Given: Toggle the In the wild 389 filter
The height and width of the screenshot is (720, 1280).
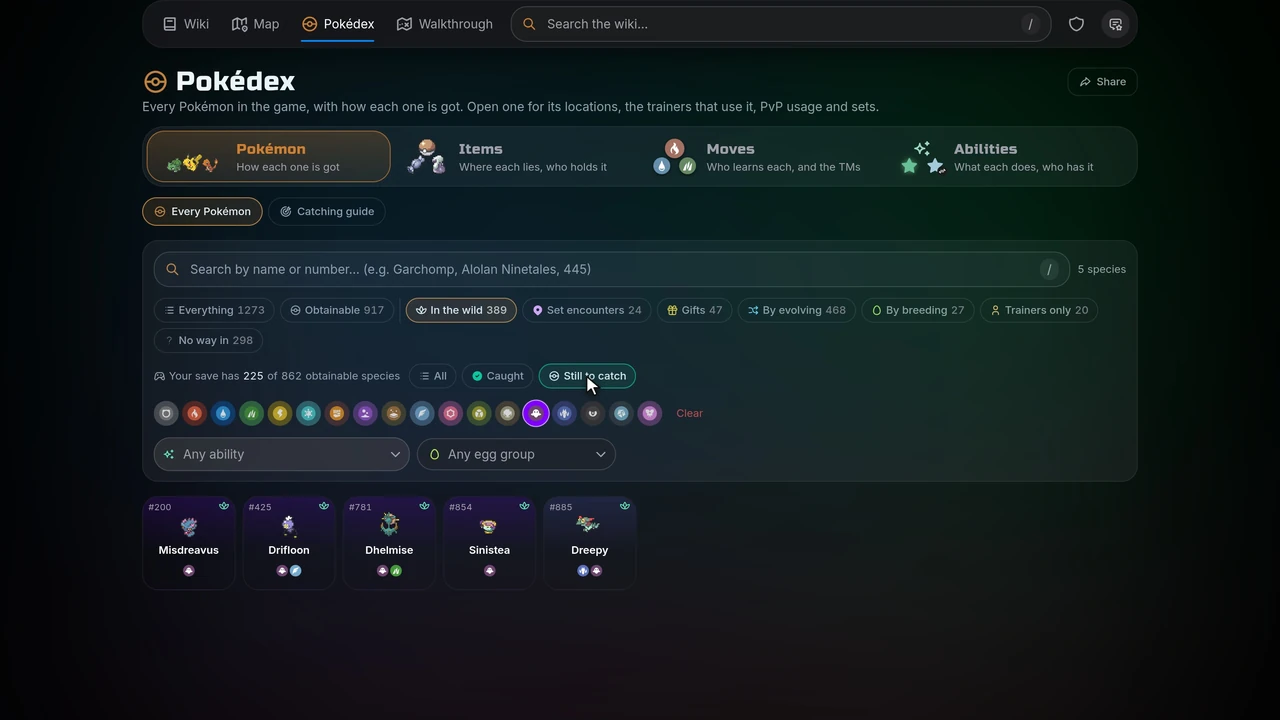Looking at the screenshot, I should pos(461,310).
